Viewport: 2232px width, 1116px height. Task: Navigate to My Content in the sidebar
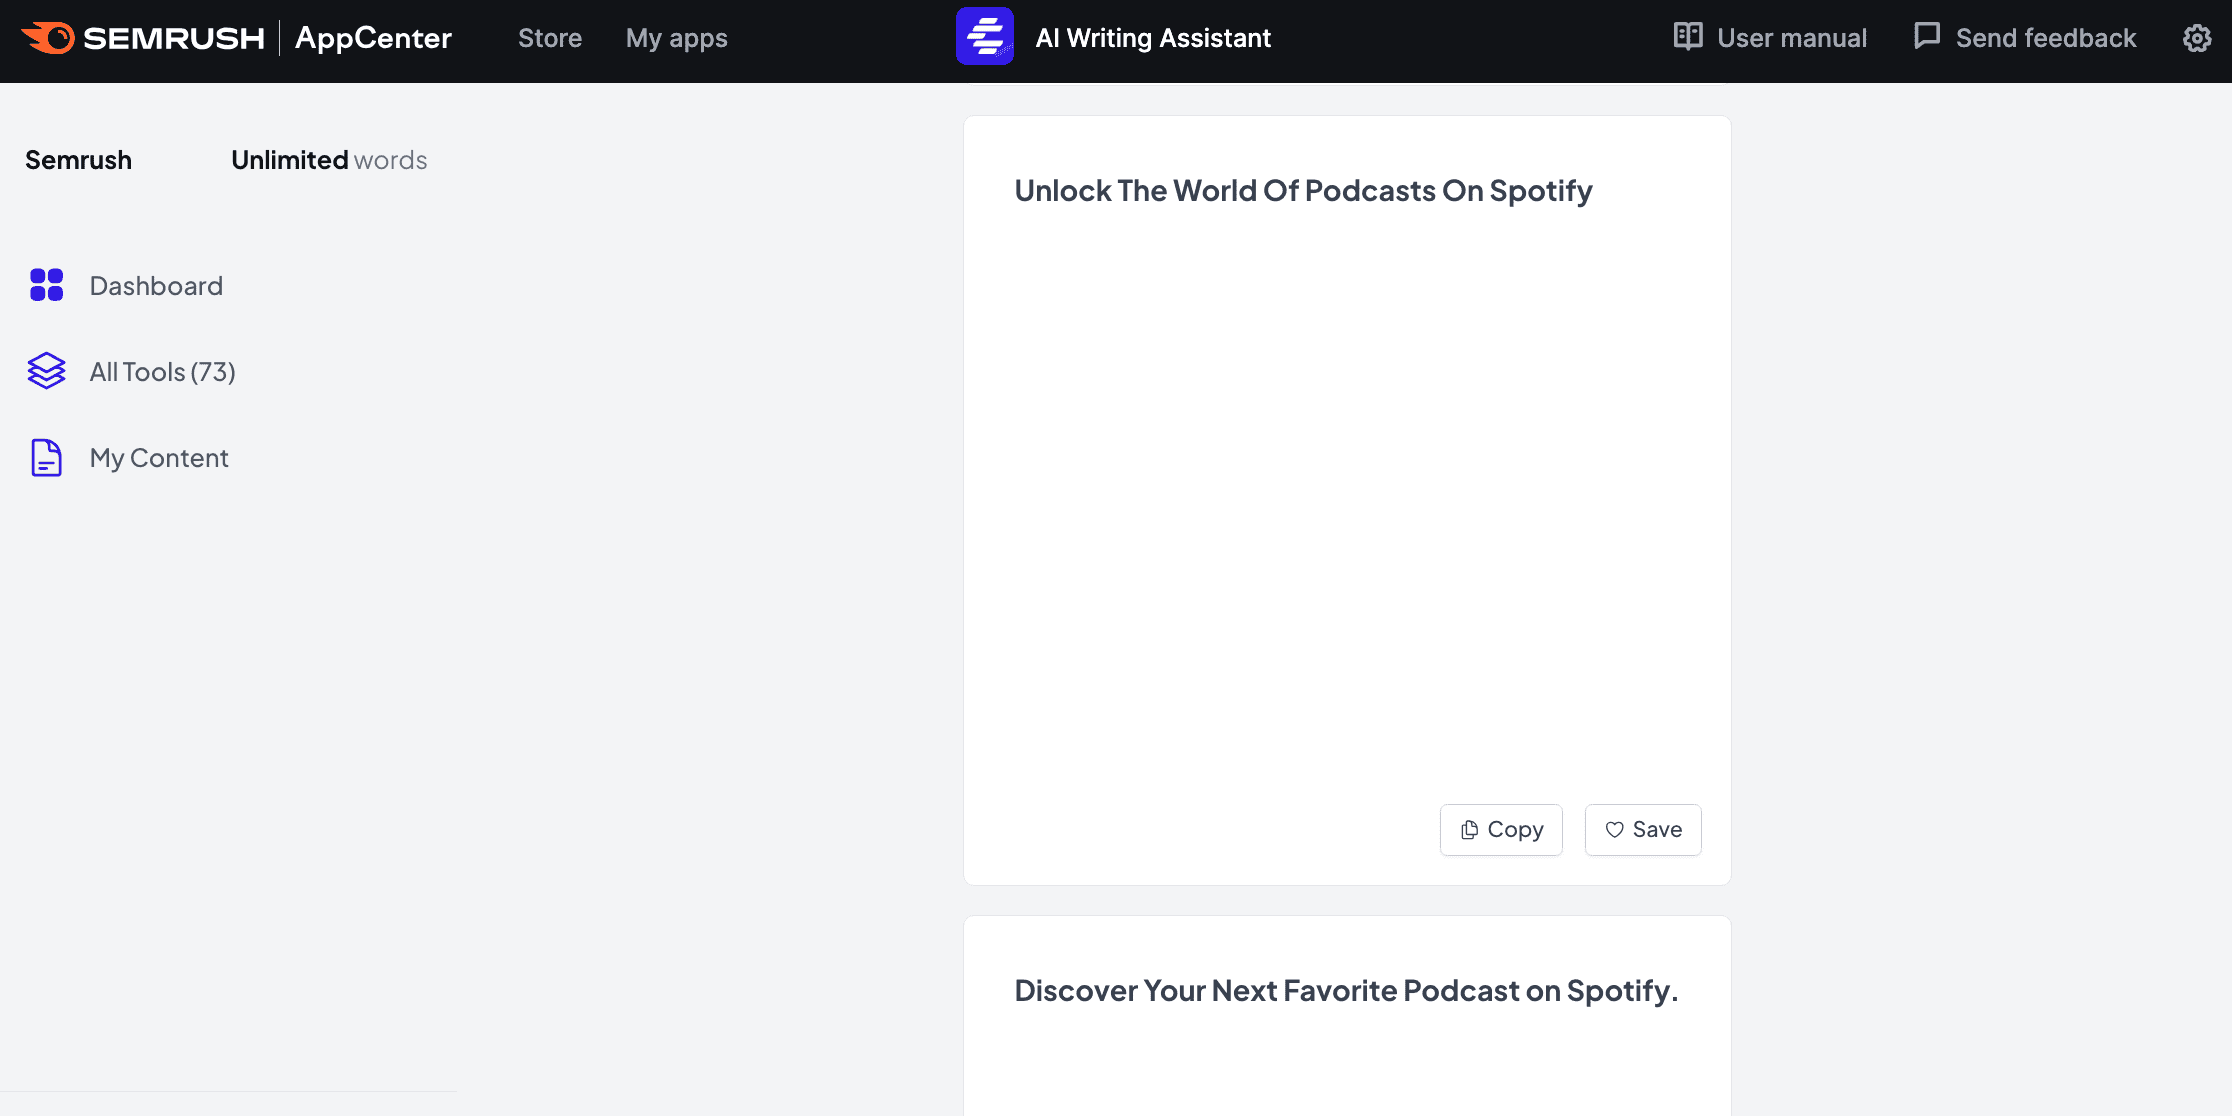coord(159,458)
